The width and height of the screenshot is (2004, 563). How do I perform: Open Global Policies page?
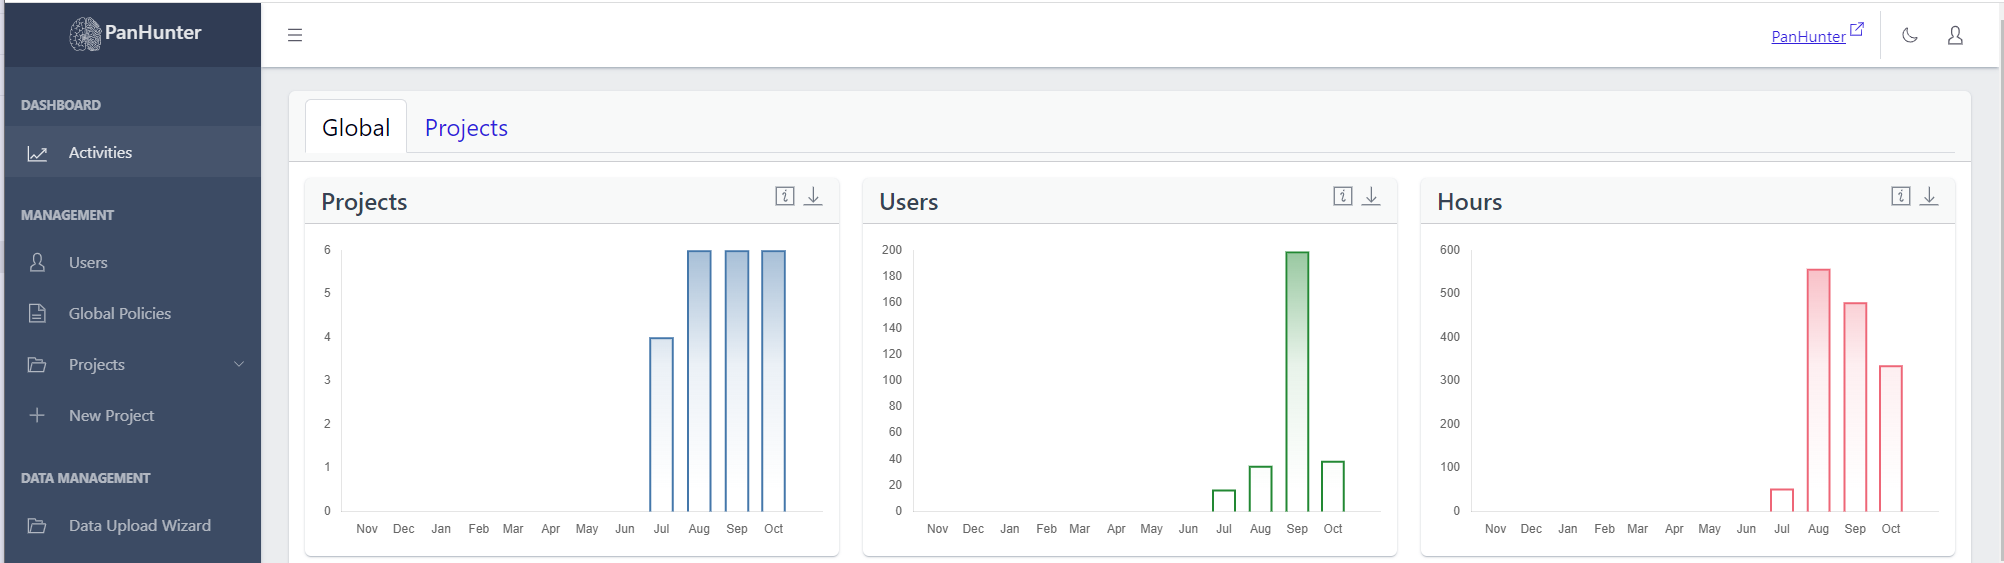coord(119,314)
